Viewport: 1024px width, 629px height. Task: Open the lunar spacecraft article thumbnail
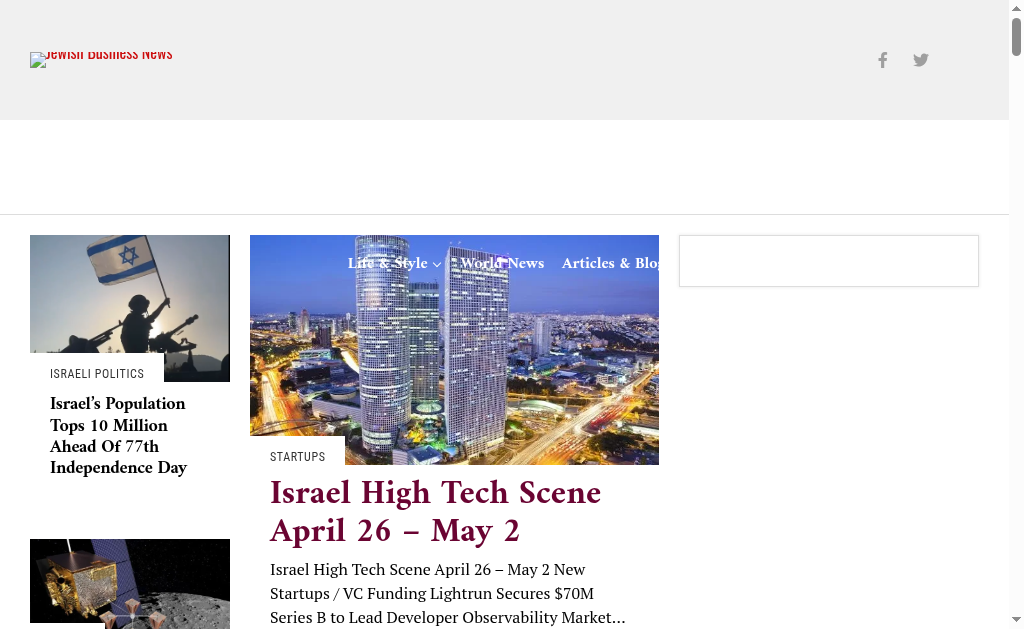coord(130,584)
